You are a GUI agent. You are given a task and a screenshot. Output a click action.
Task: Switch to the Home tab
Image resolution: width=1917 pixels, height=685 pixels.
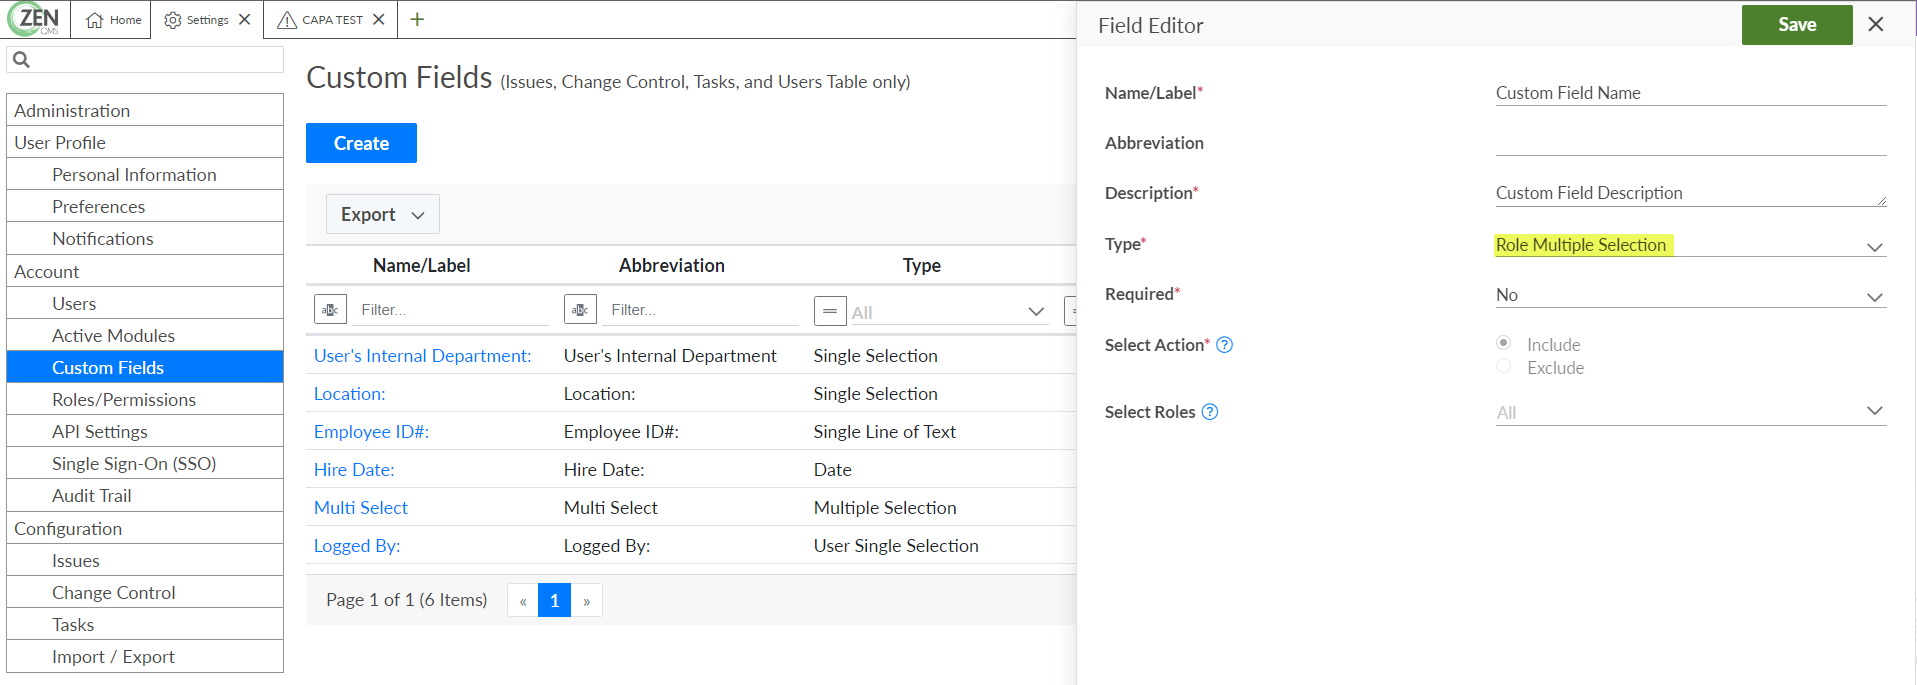[114, 19]
